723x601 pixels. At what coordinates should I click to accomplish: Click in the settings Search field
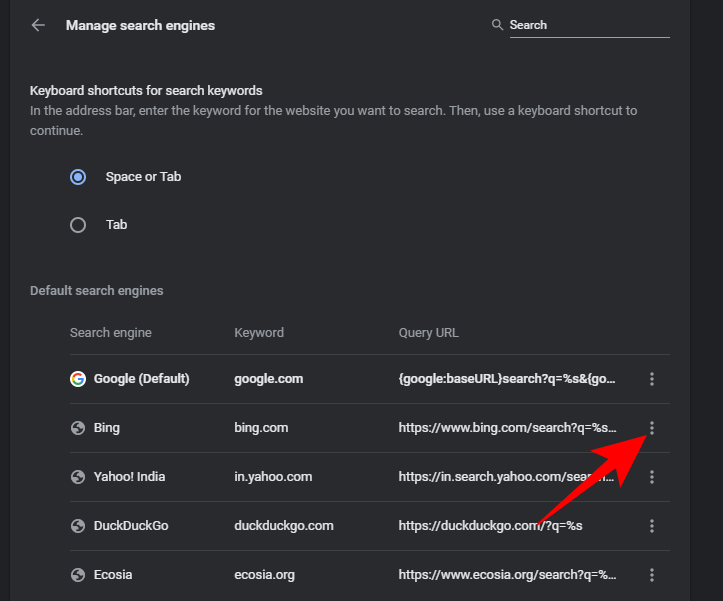pyautogui.click(x=588, y=25)
